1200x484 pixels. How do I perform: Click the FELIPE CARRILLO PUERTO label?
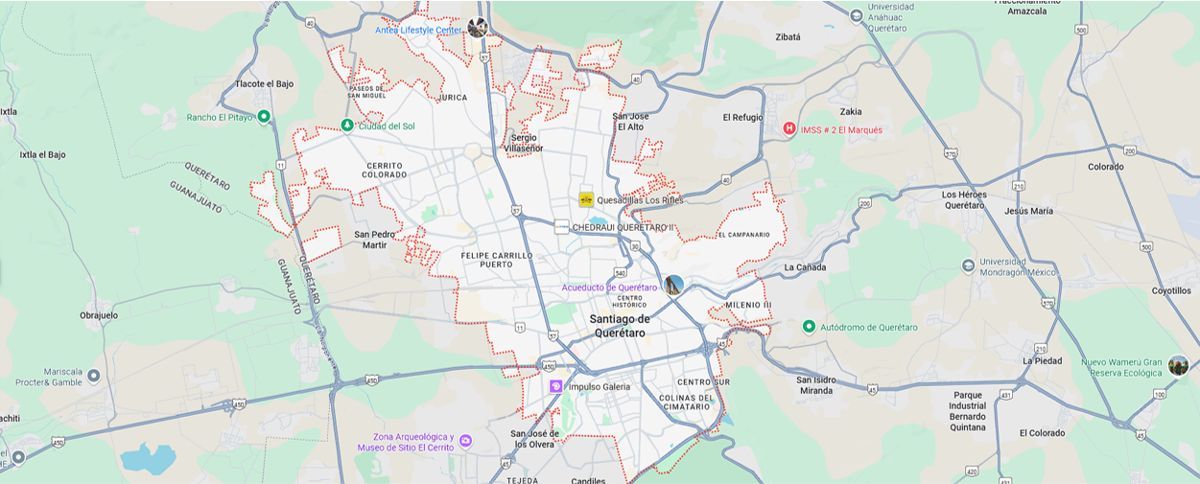(497, 260)
